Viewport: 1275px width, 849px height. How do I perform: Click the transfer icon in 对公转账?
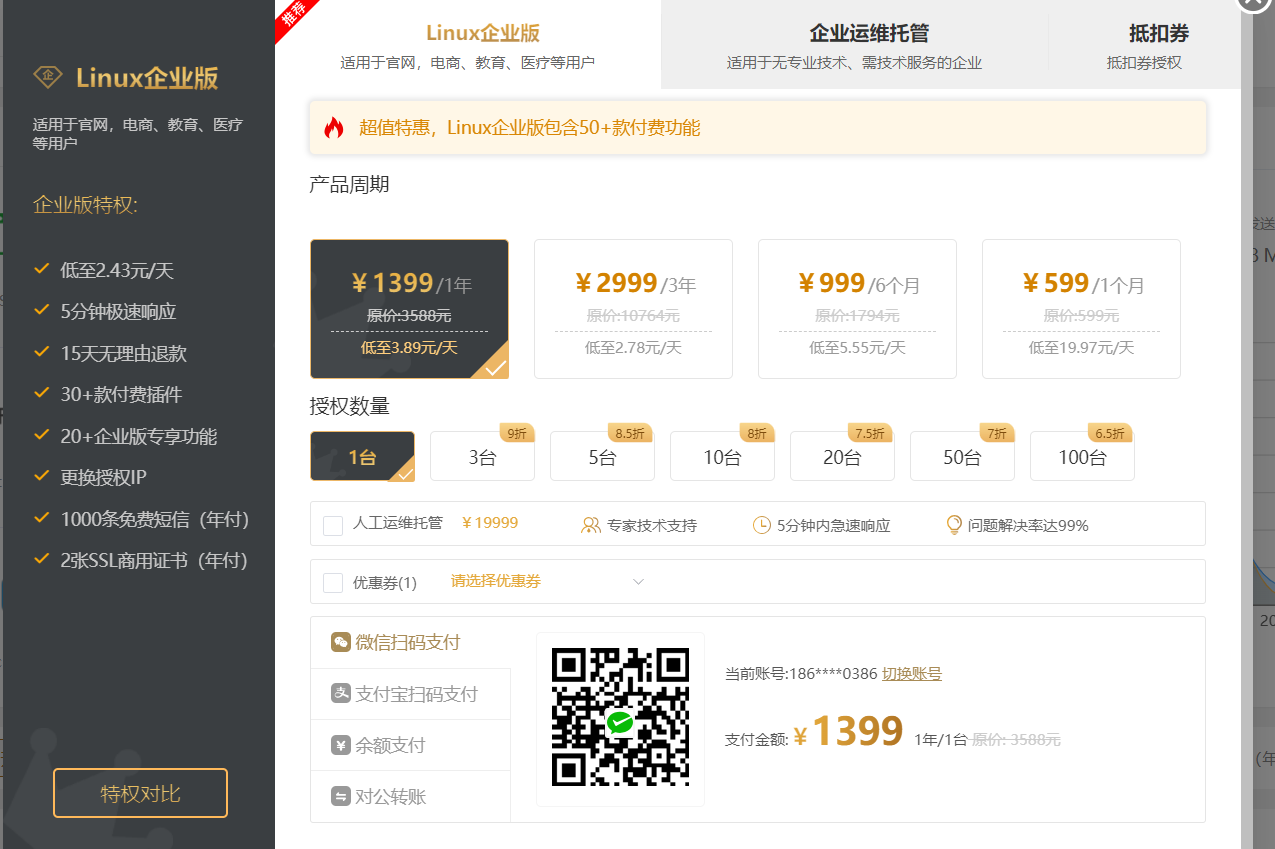(340, 796)
